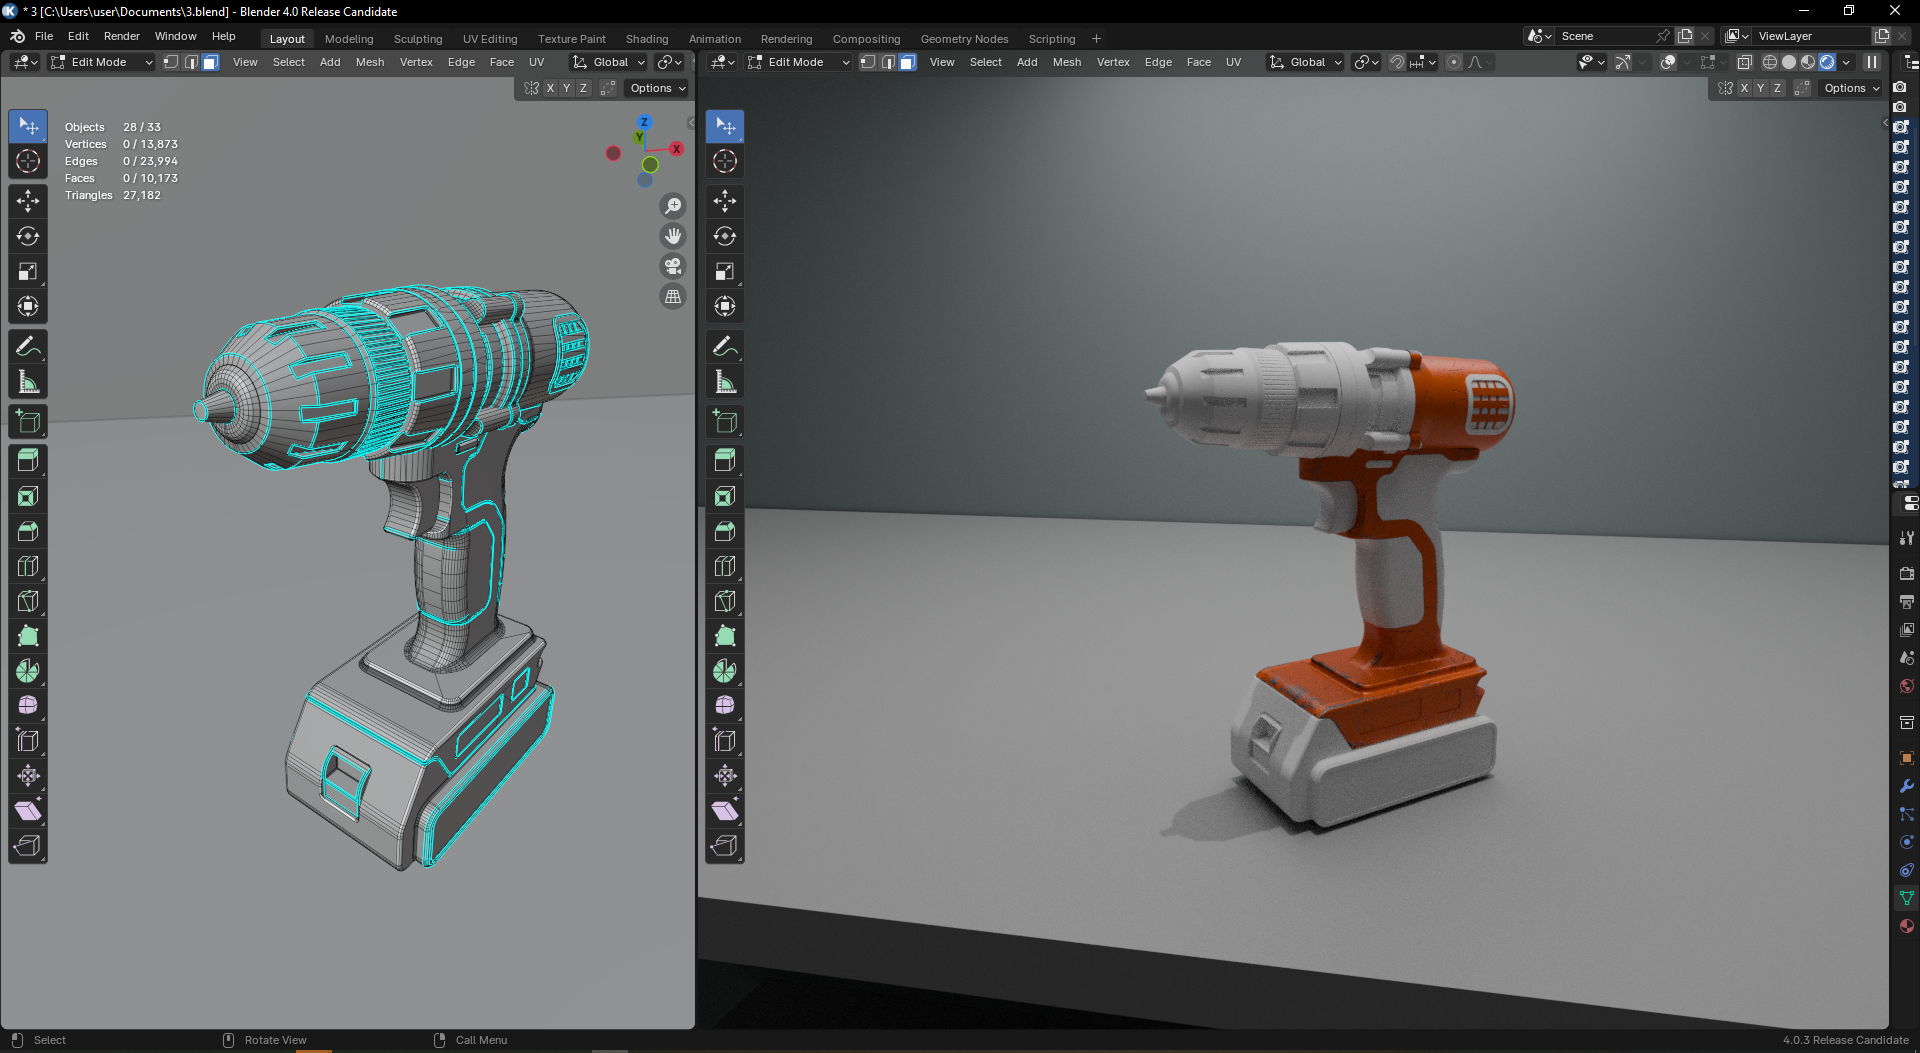
Task: Open the World properties tab
Action: 1907,686
